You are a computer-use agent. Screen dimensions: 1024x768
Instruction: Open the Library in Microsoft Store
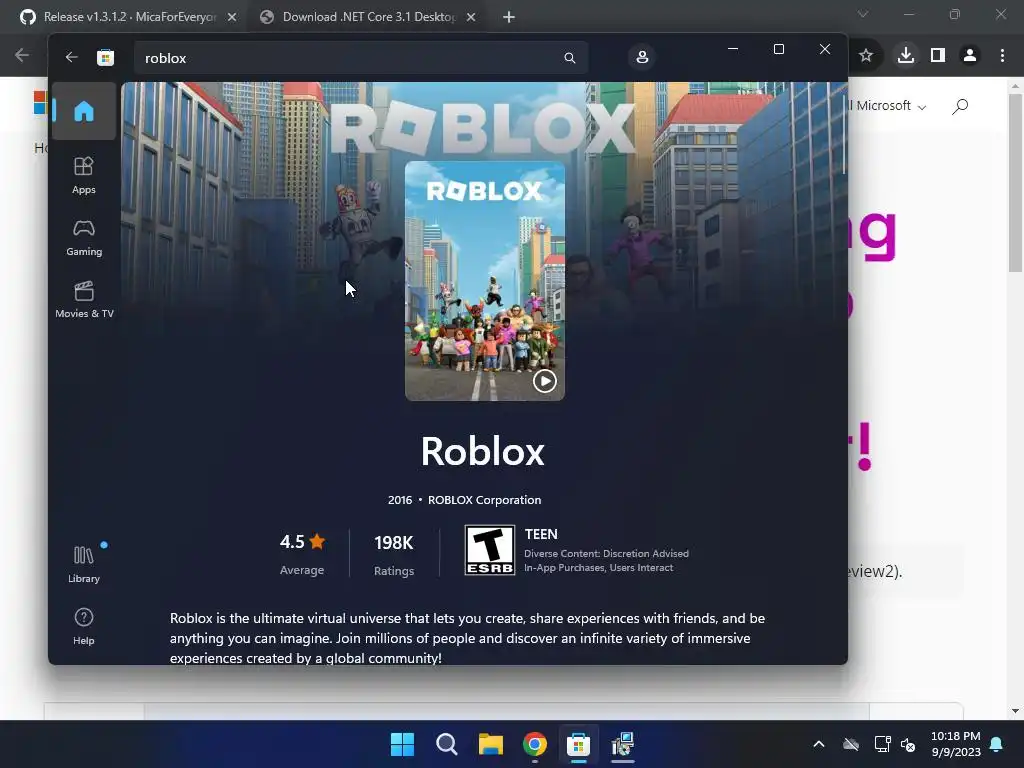point(84,564)
